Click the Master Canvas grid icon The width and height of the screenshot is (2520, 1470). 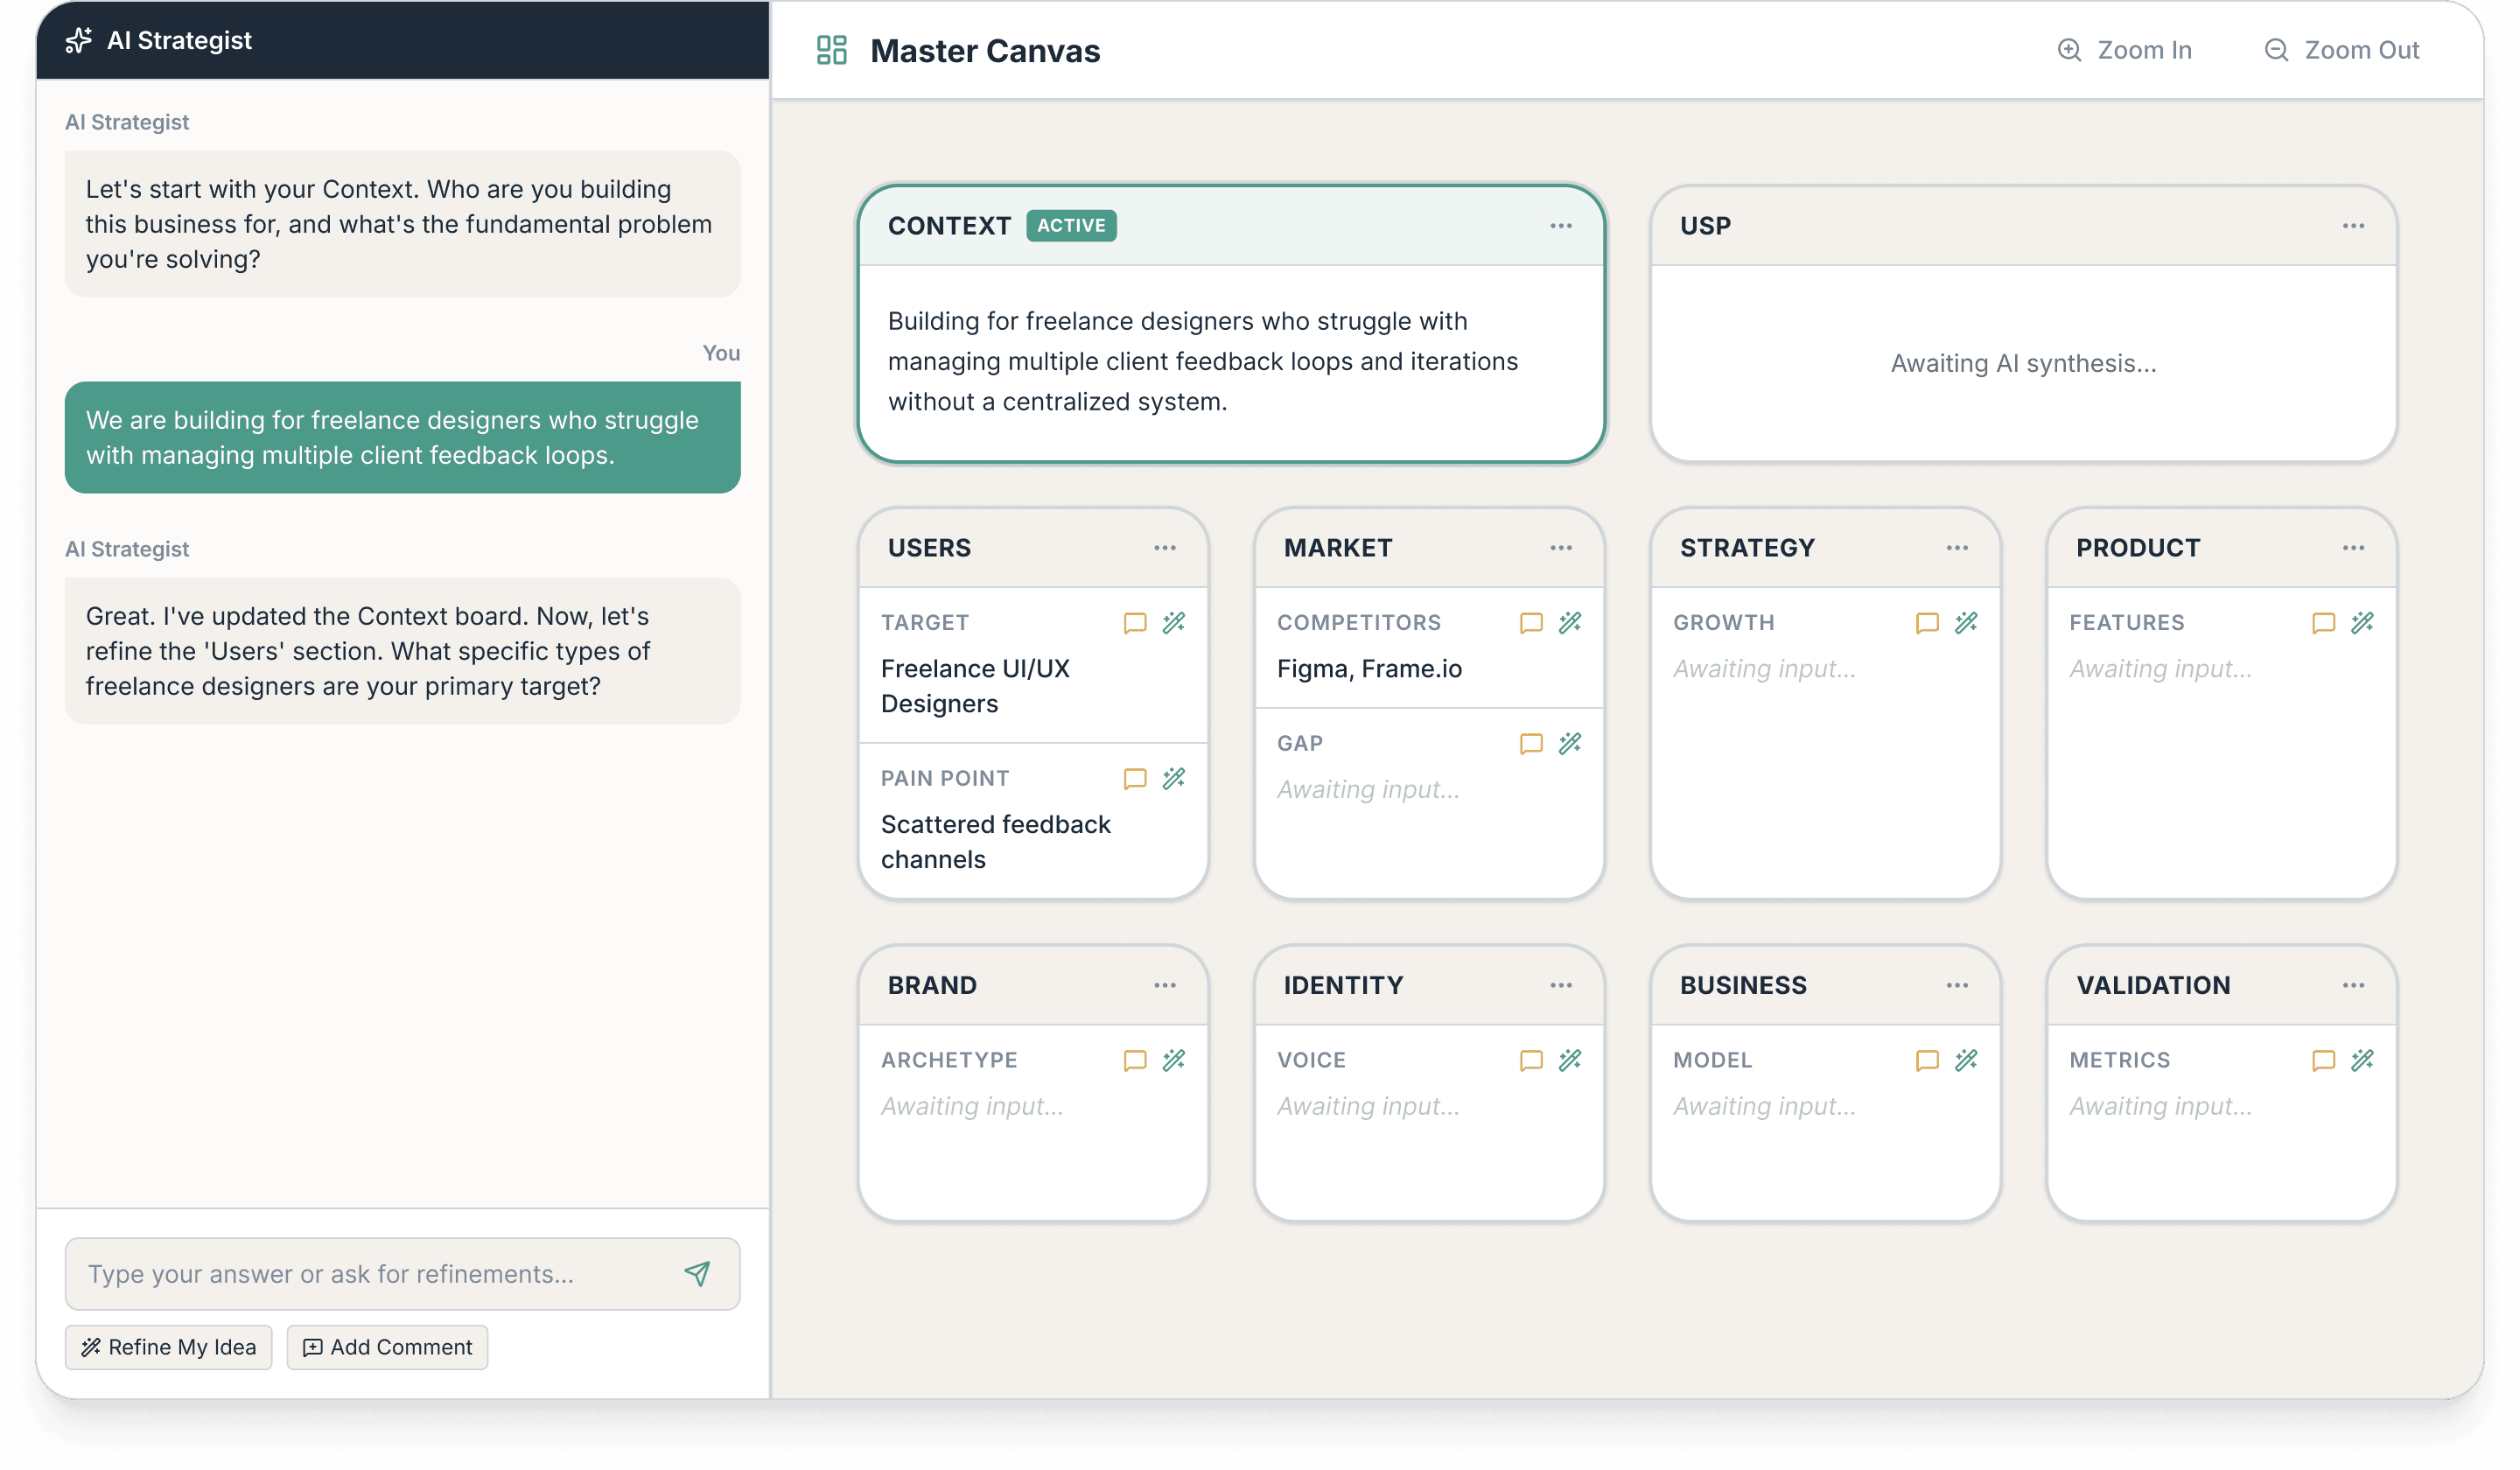tap(831, 50)
